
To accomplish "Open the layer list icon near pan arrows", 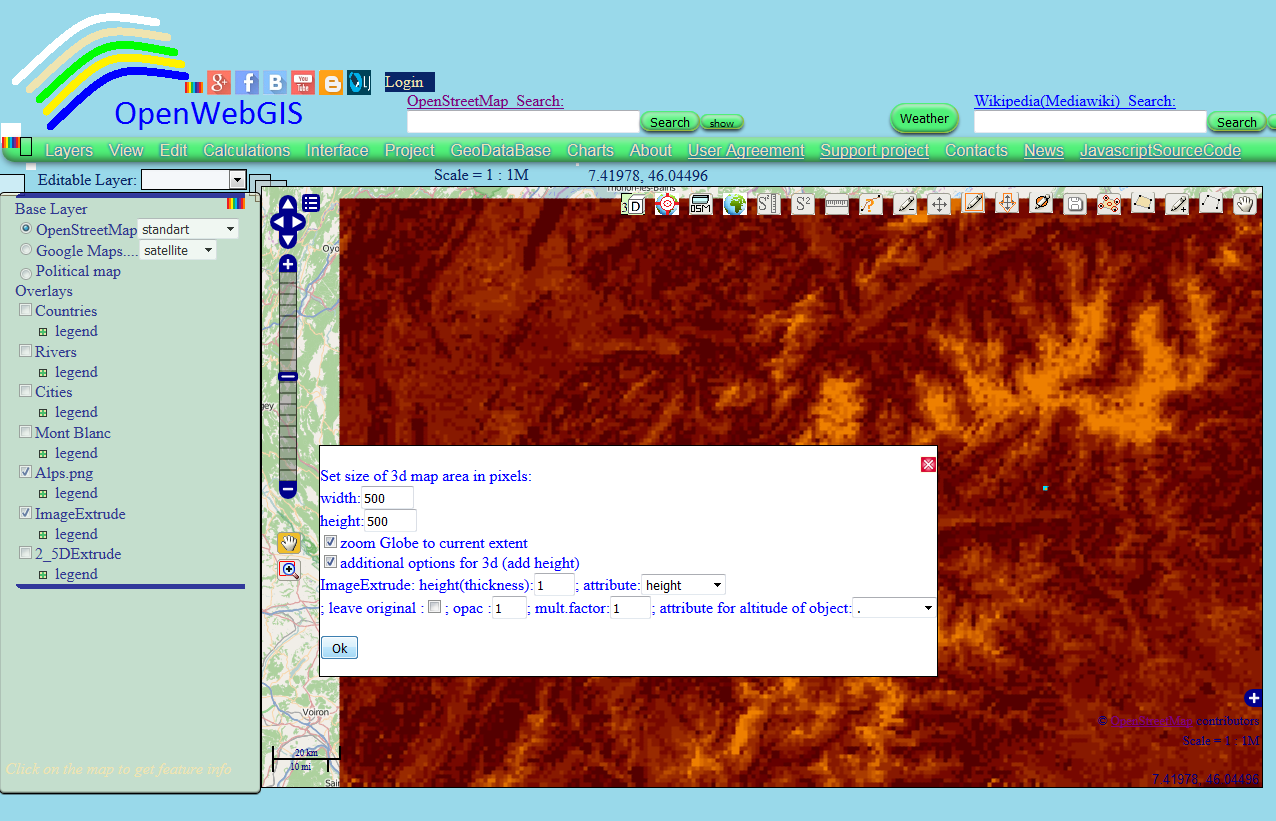I will (311, 203).
